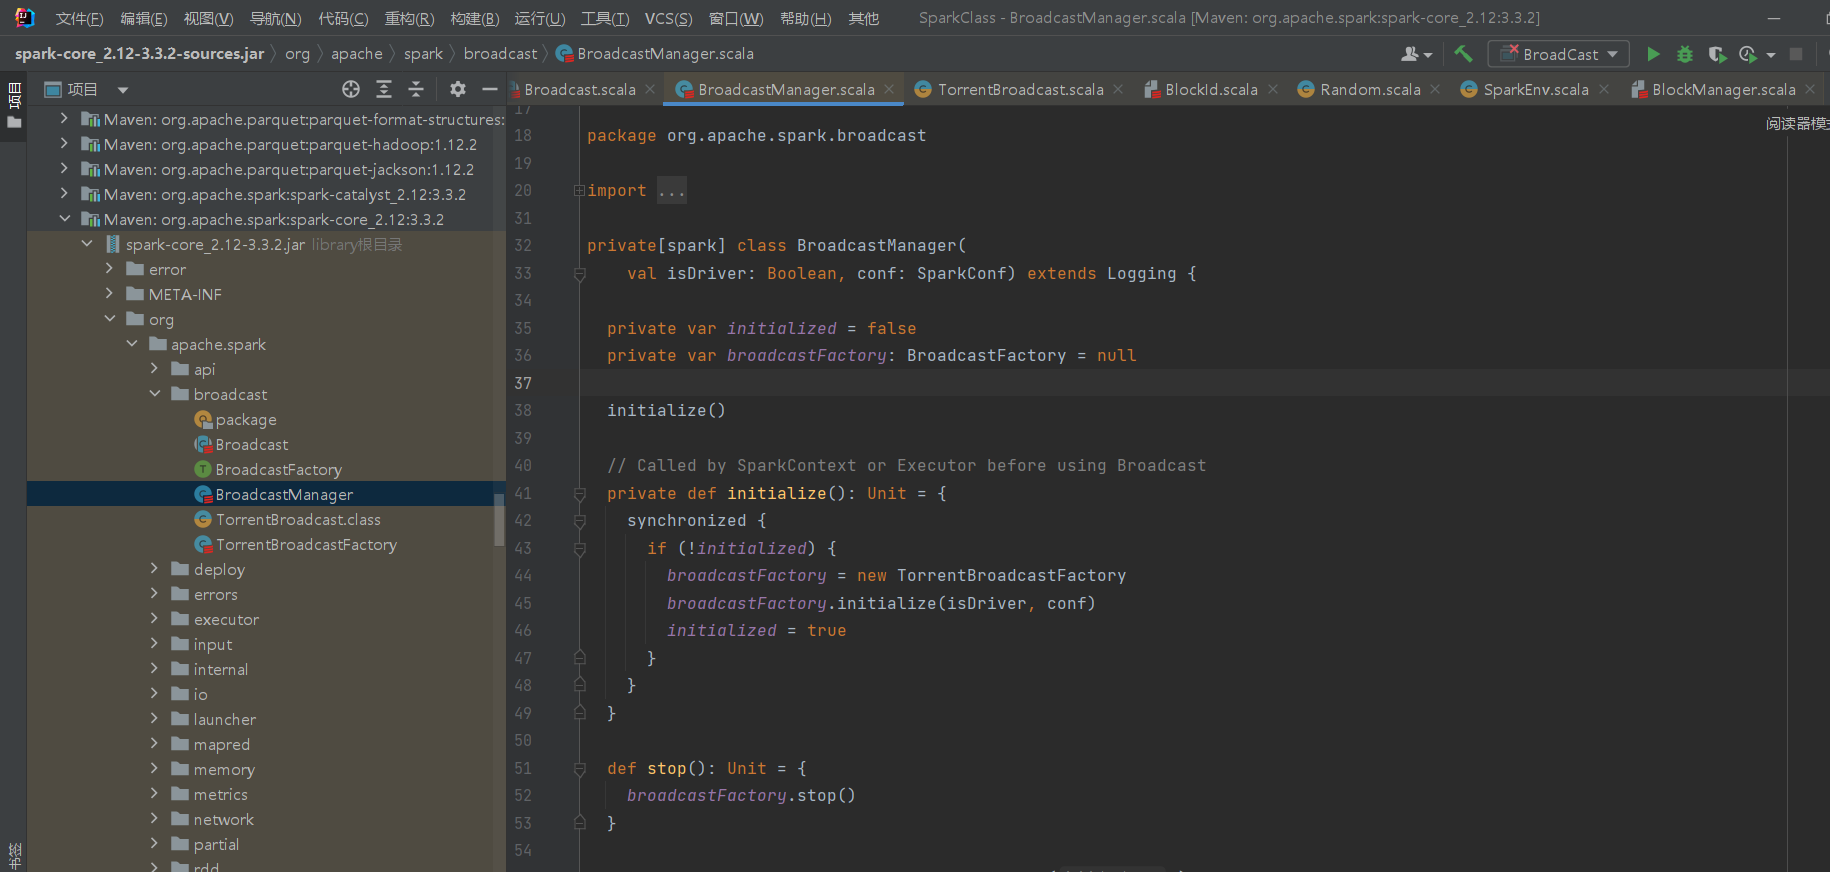
Task: Collapse the broadcast package folder
Action: pyautogui.click(x=154, y=394)
